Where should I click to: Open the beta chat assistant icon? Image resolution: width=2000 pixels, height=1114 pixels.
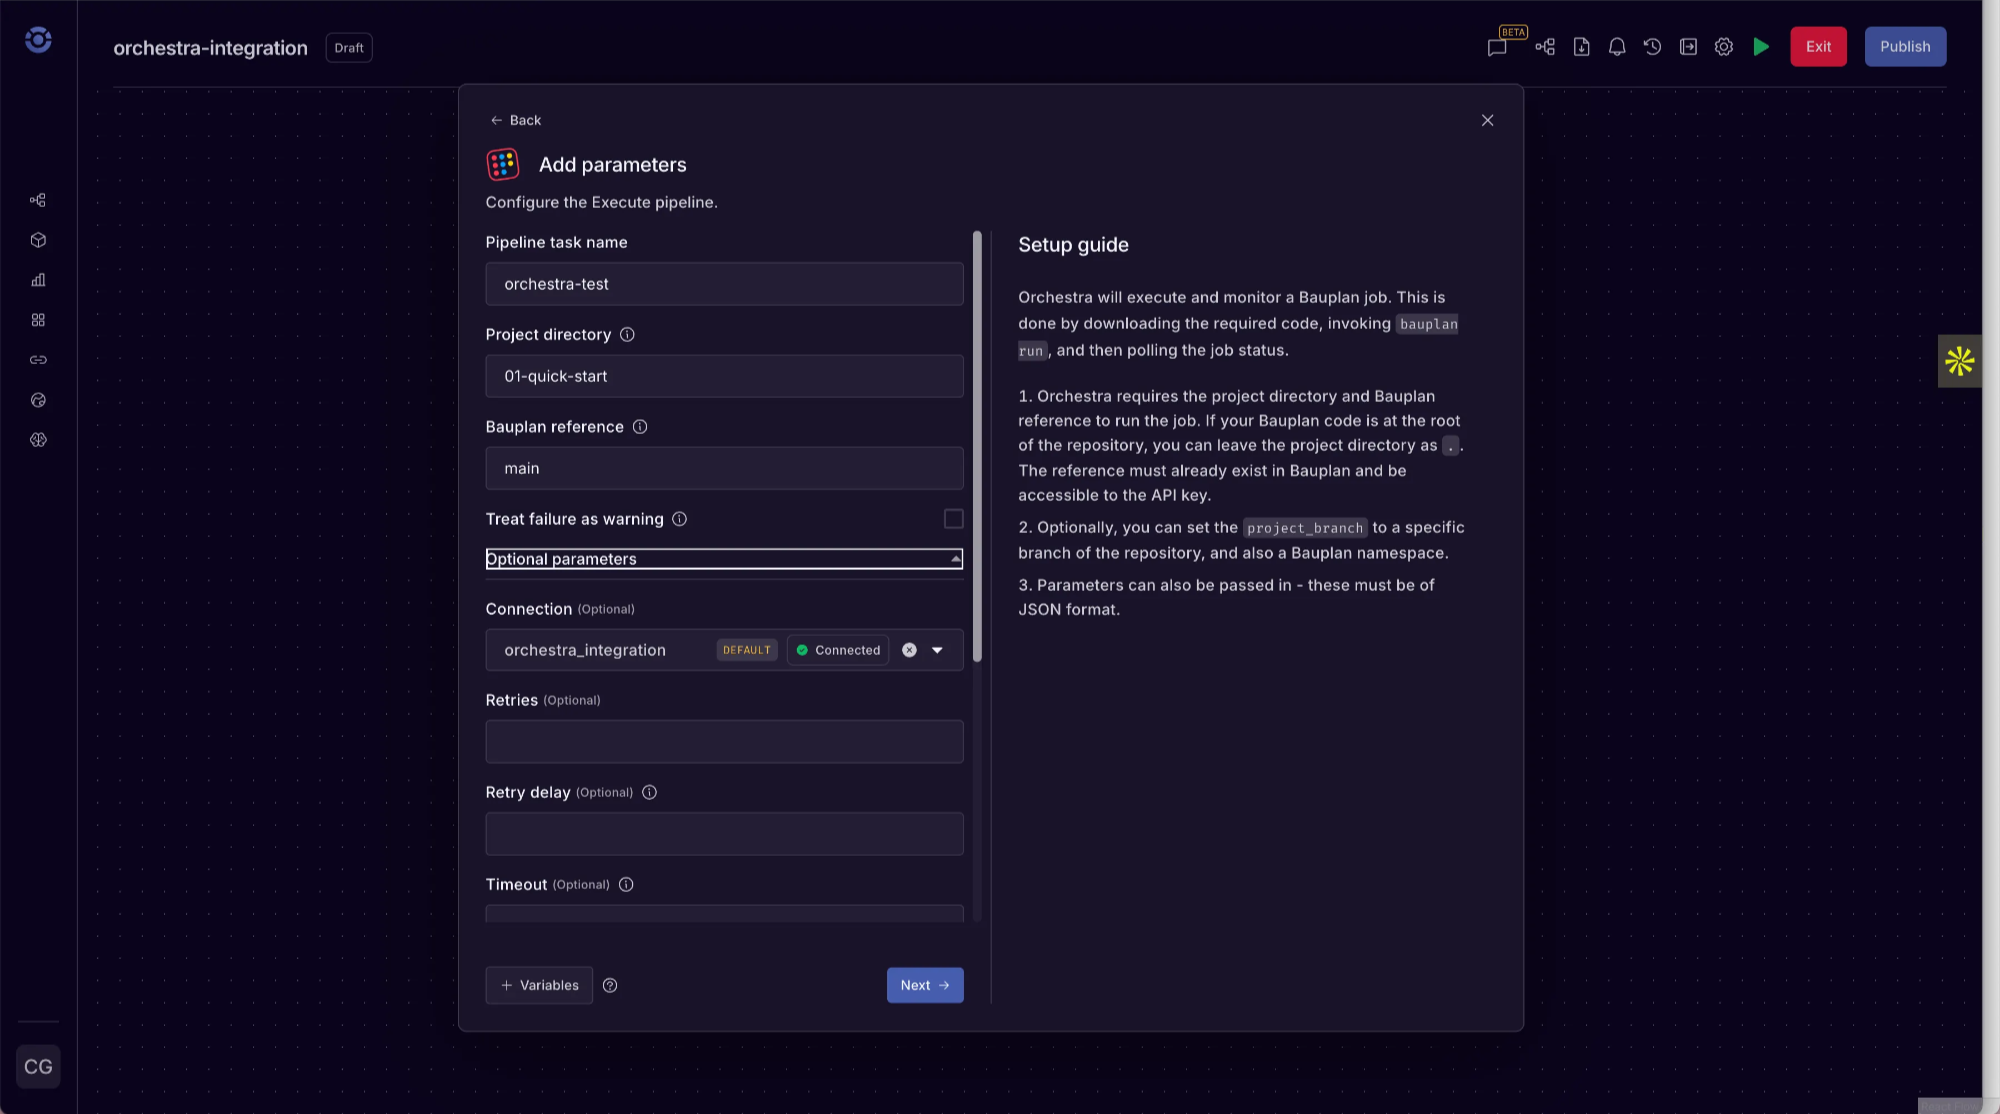pos(1497,47)
